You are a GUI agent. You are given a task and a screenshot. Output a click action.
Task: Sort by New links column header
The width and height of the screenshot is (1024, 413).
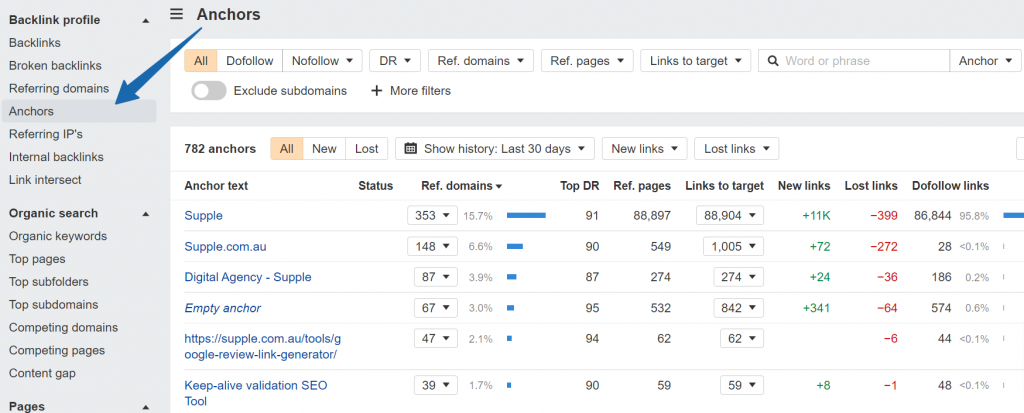(x=804, y=186)
